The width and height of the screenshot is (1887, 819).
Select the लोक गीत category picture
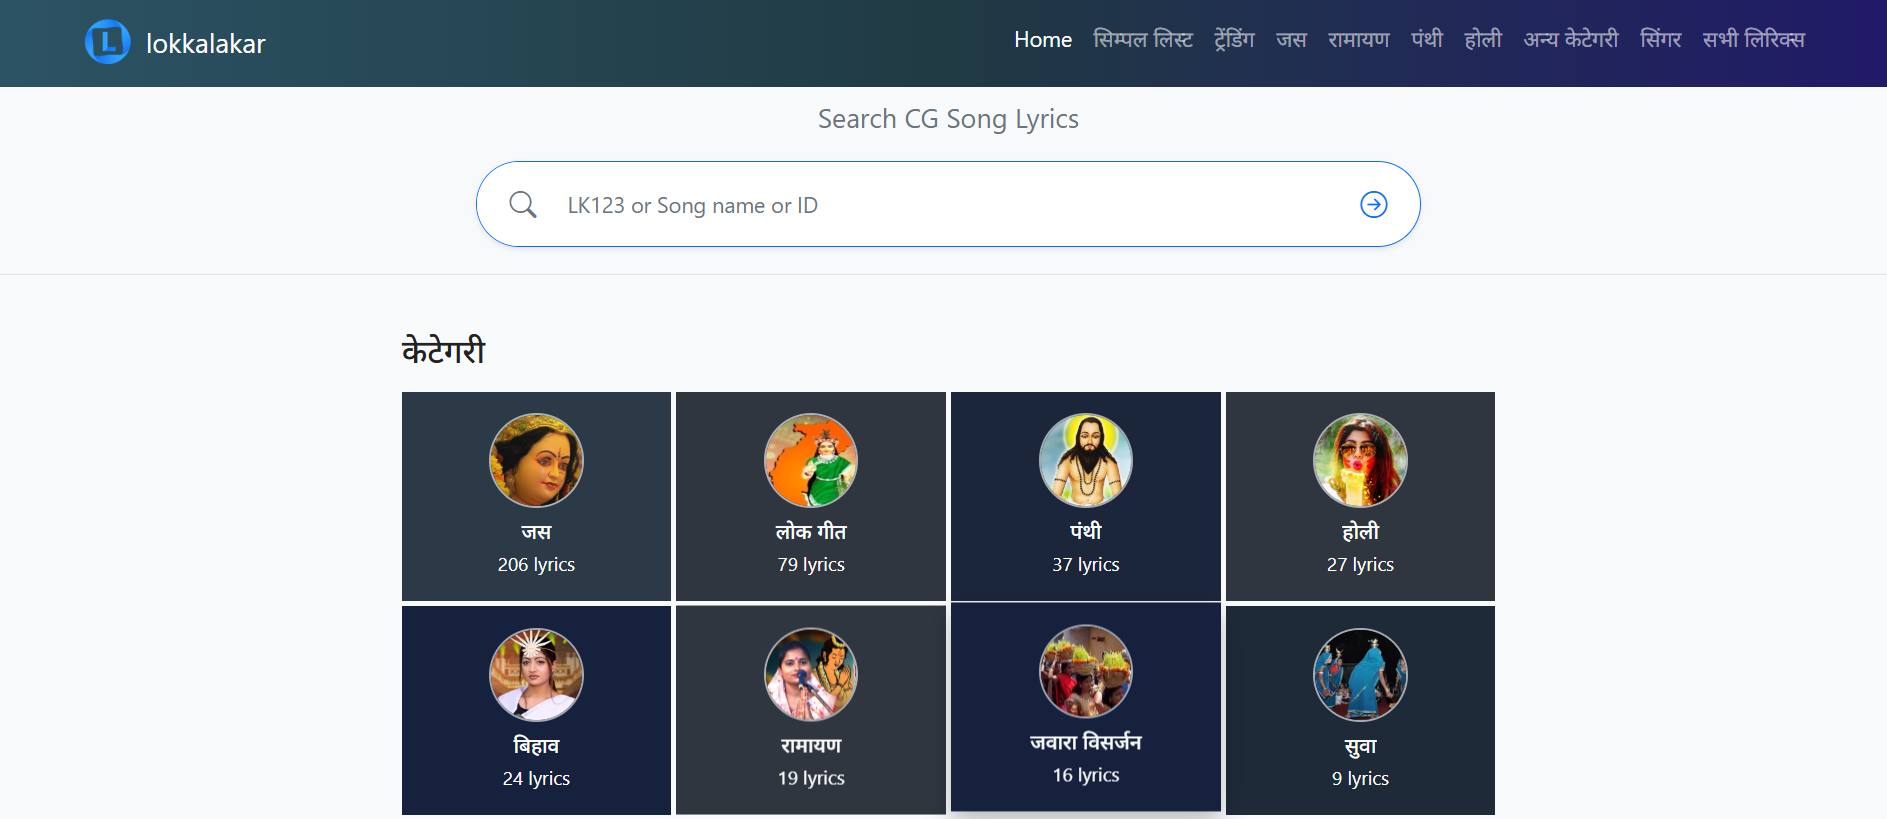pyautogui.click(x=810, y=460)
